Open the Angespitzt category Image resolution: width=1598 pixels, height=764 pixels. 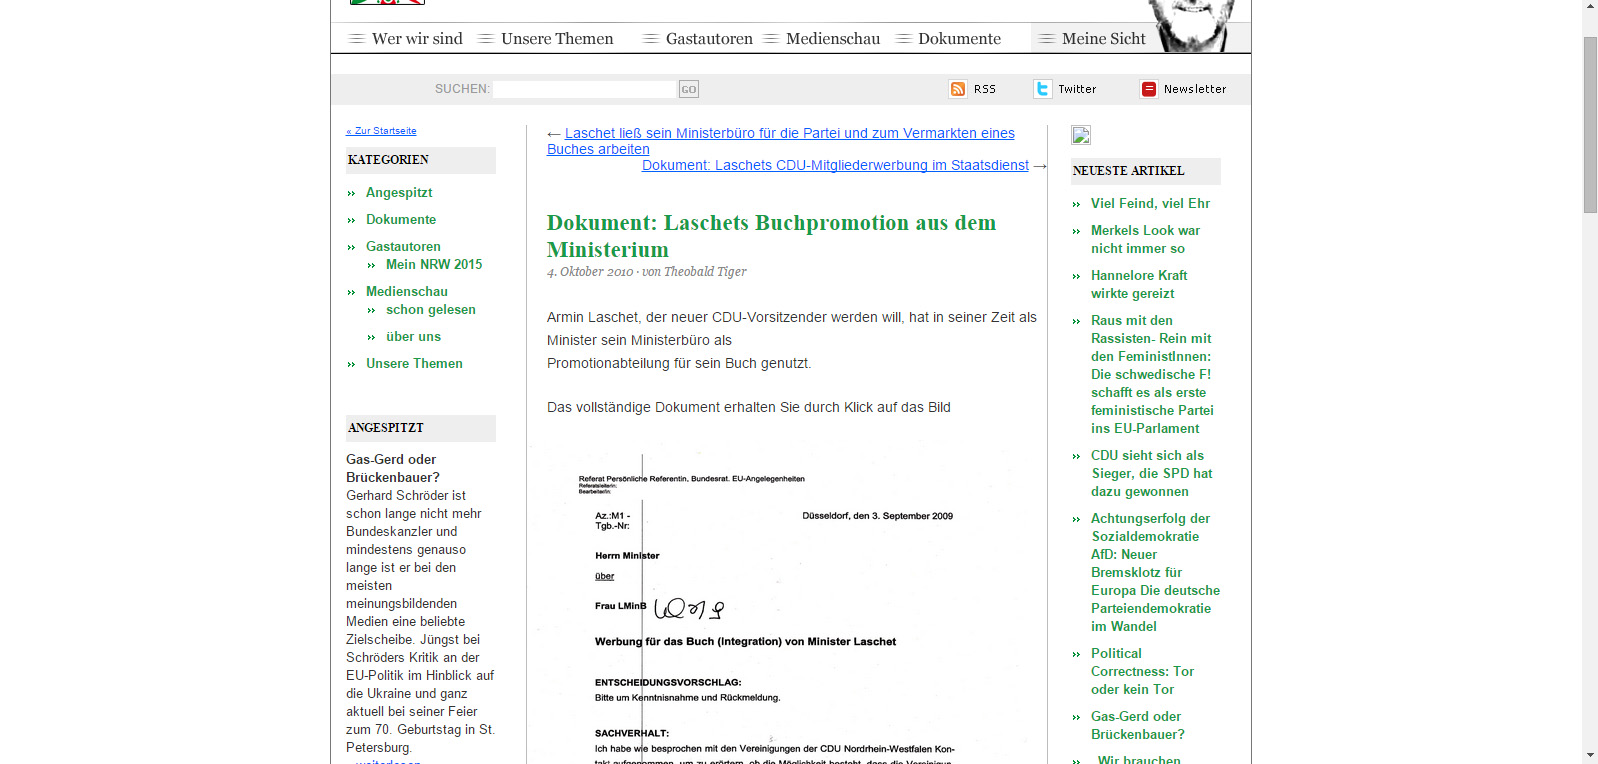click(x=399, y=192)
